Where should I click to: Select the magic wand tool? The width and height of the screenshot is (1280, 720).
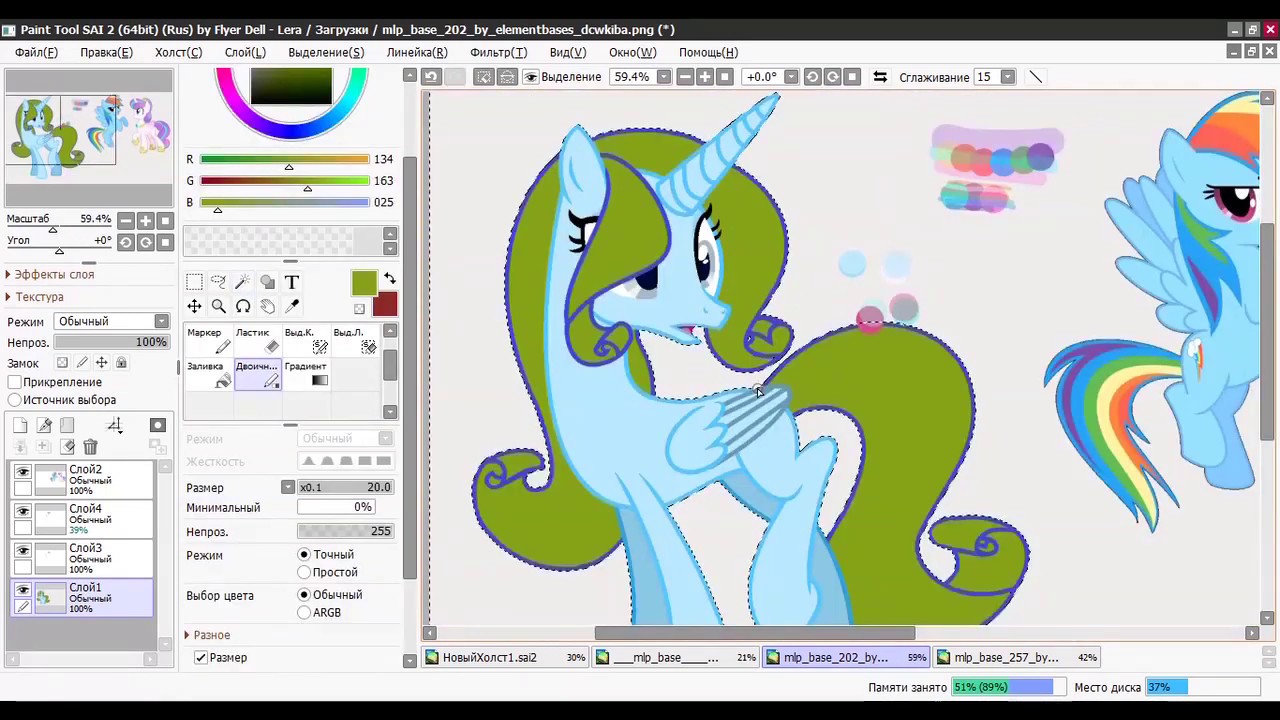click(x=243, y=282)
